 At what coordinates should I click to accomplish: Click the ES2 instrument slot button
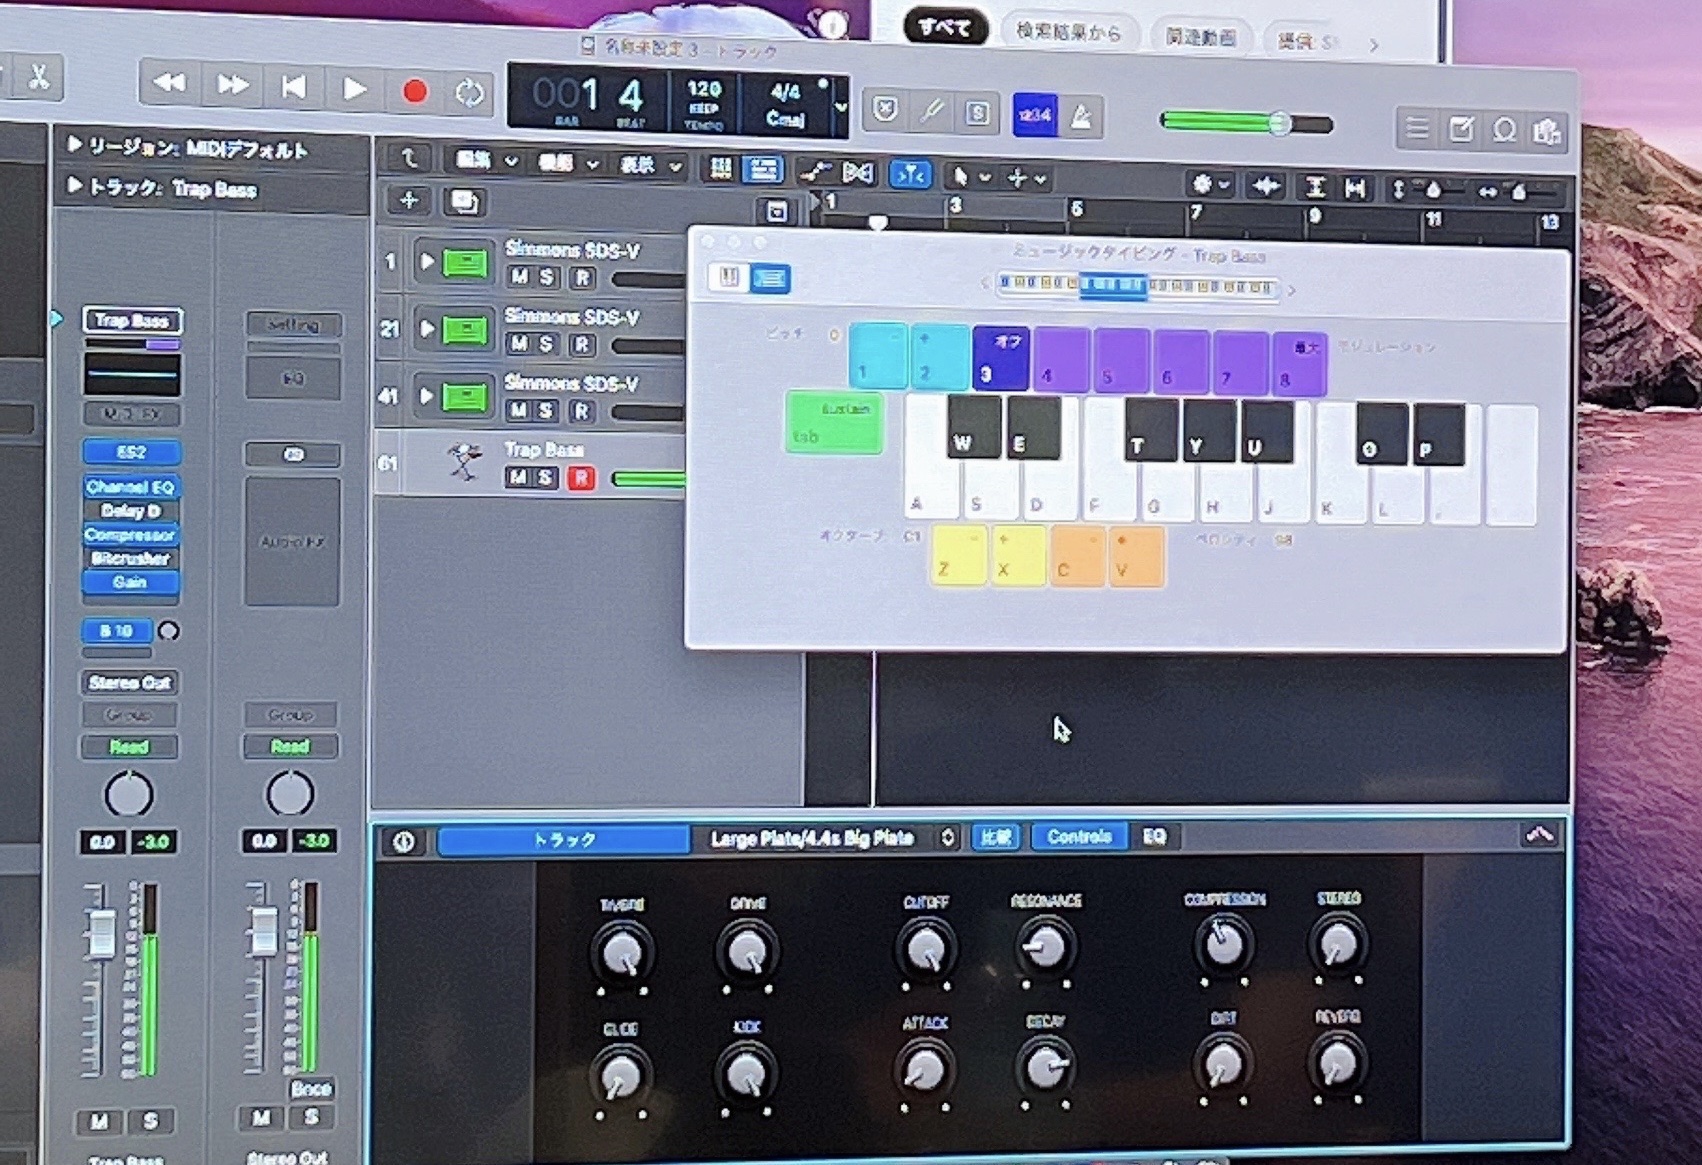[131, 452]
